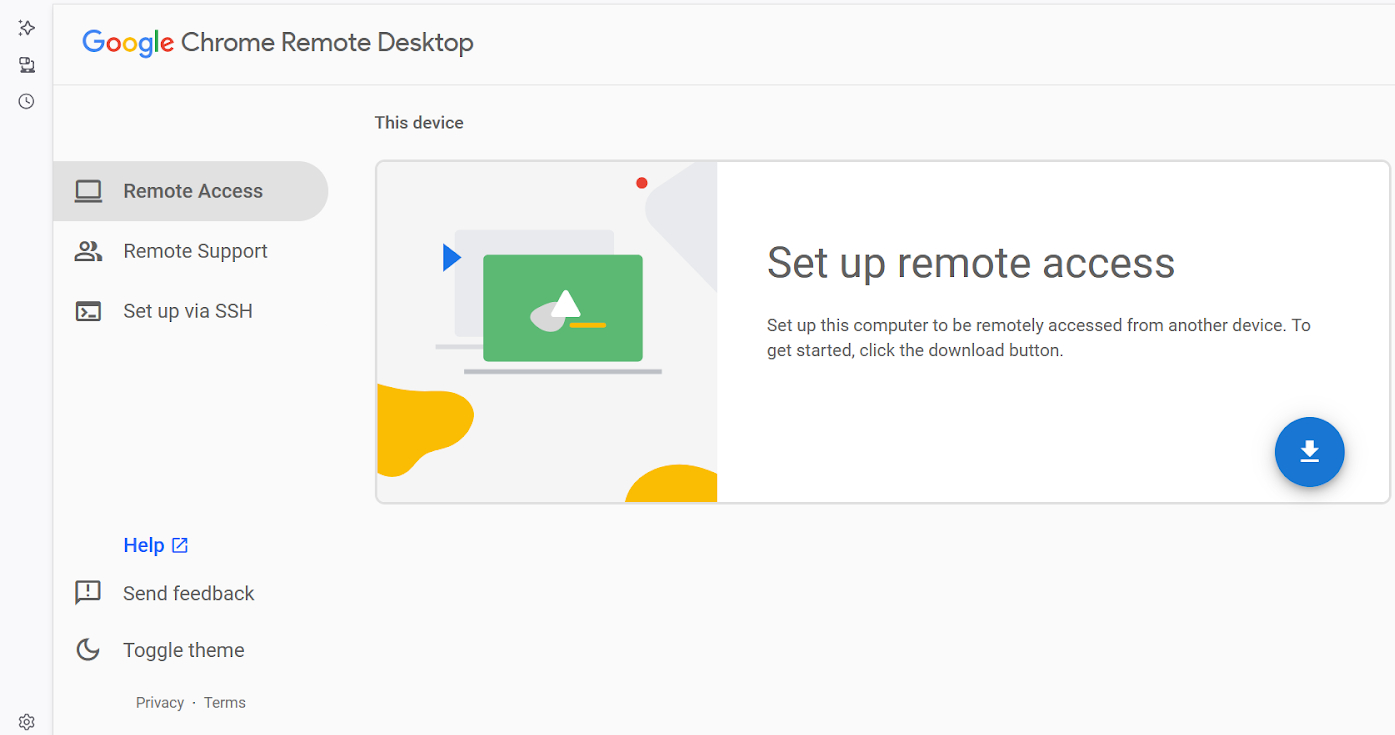Viewport: 1395px width, 735px height.
Task: Open session history via the clock icon
Action: coord(26,100)
